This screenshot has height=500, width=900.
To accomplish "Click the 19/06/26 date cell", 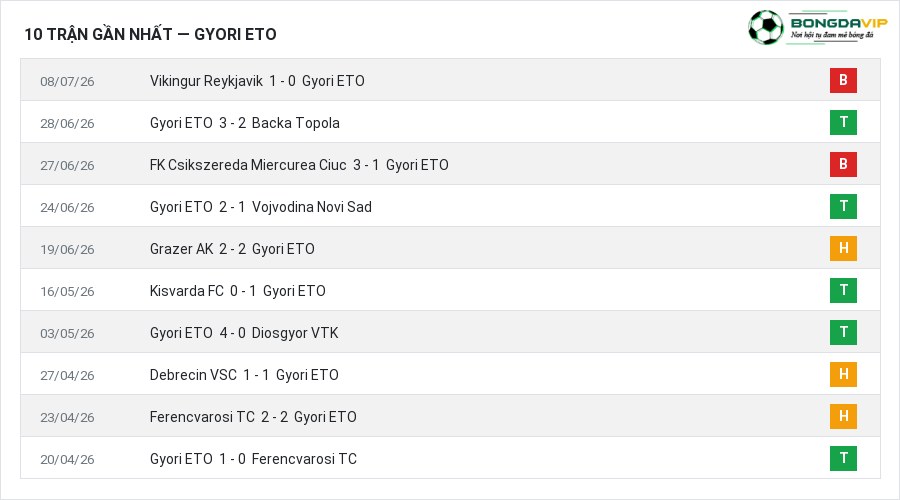I will [67, 250].
